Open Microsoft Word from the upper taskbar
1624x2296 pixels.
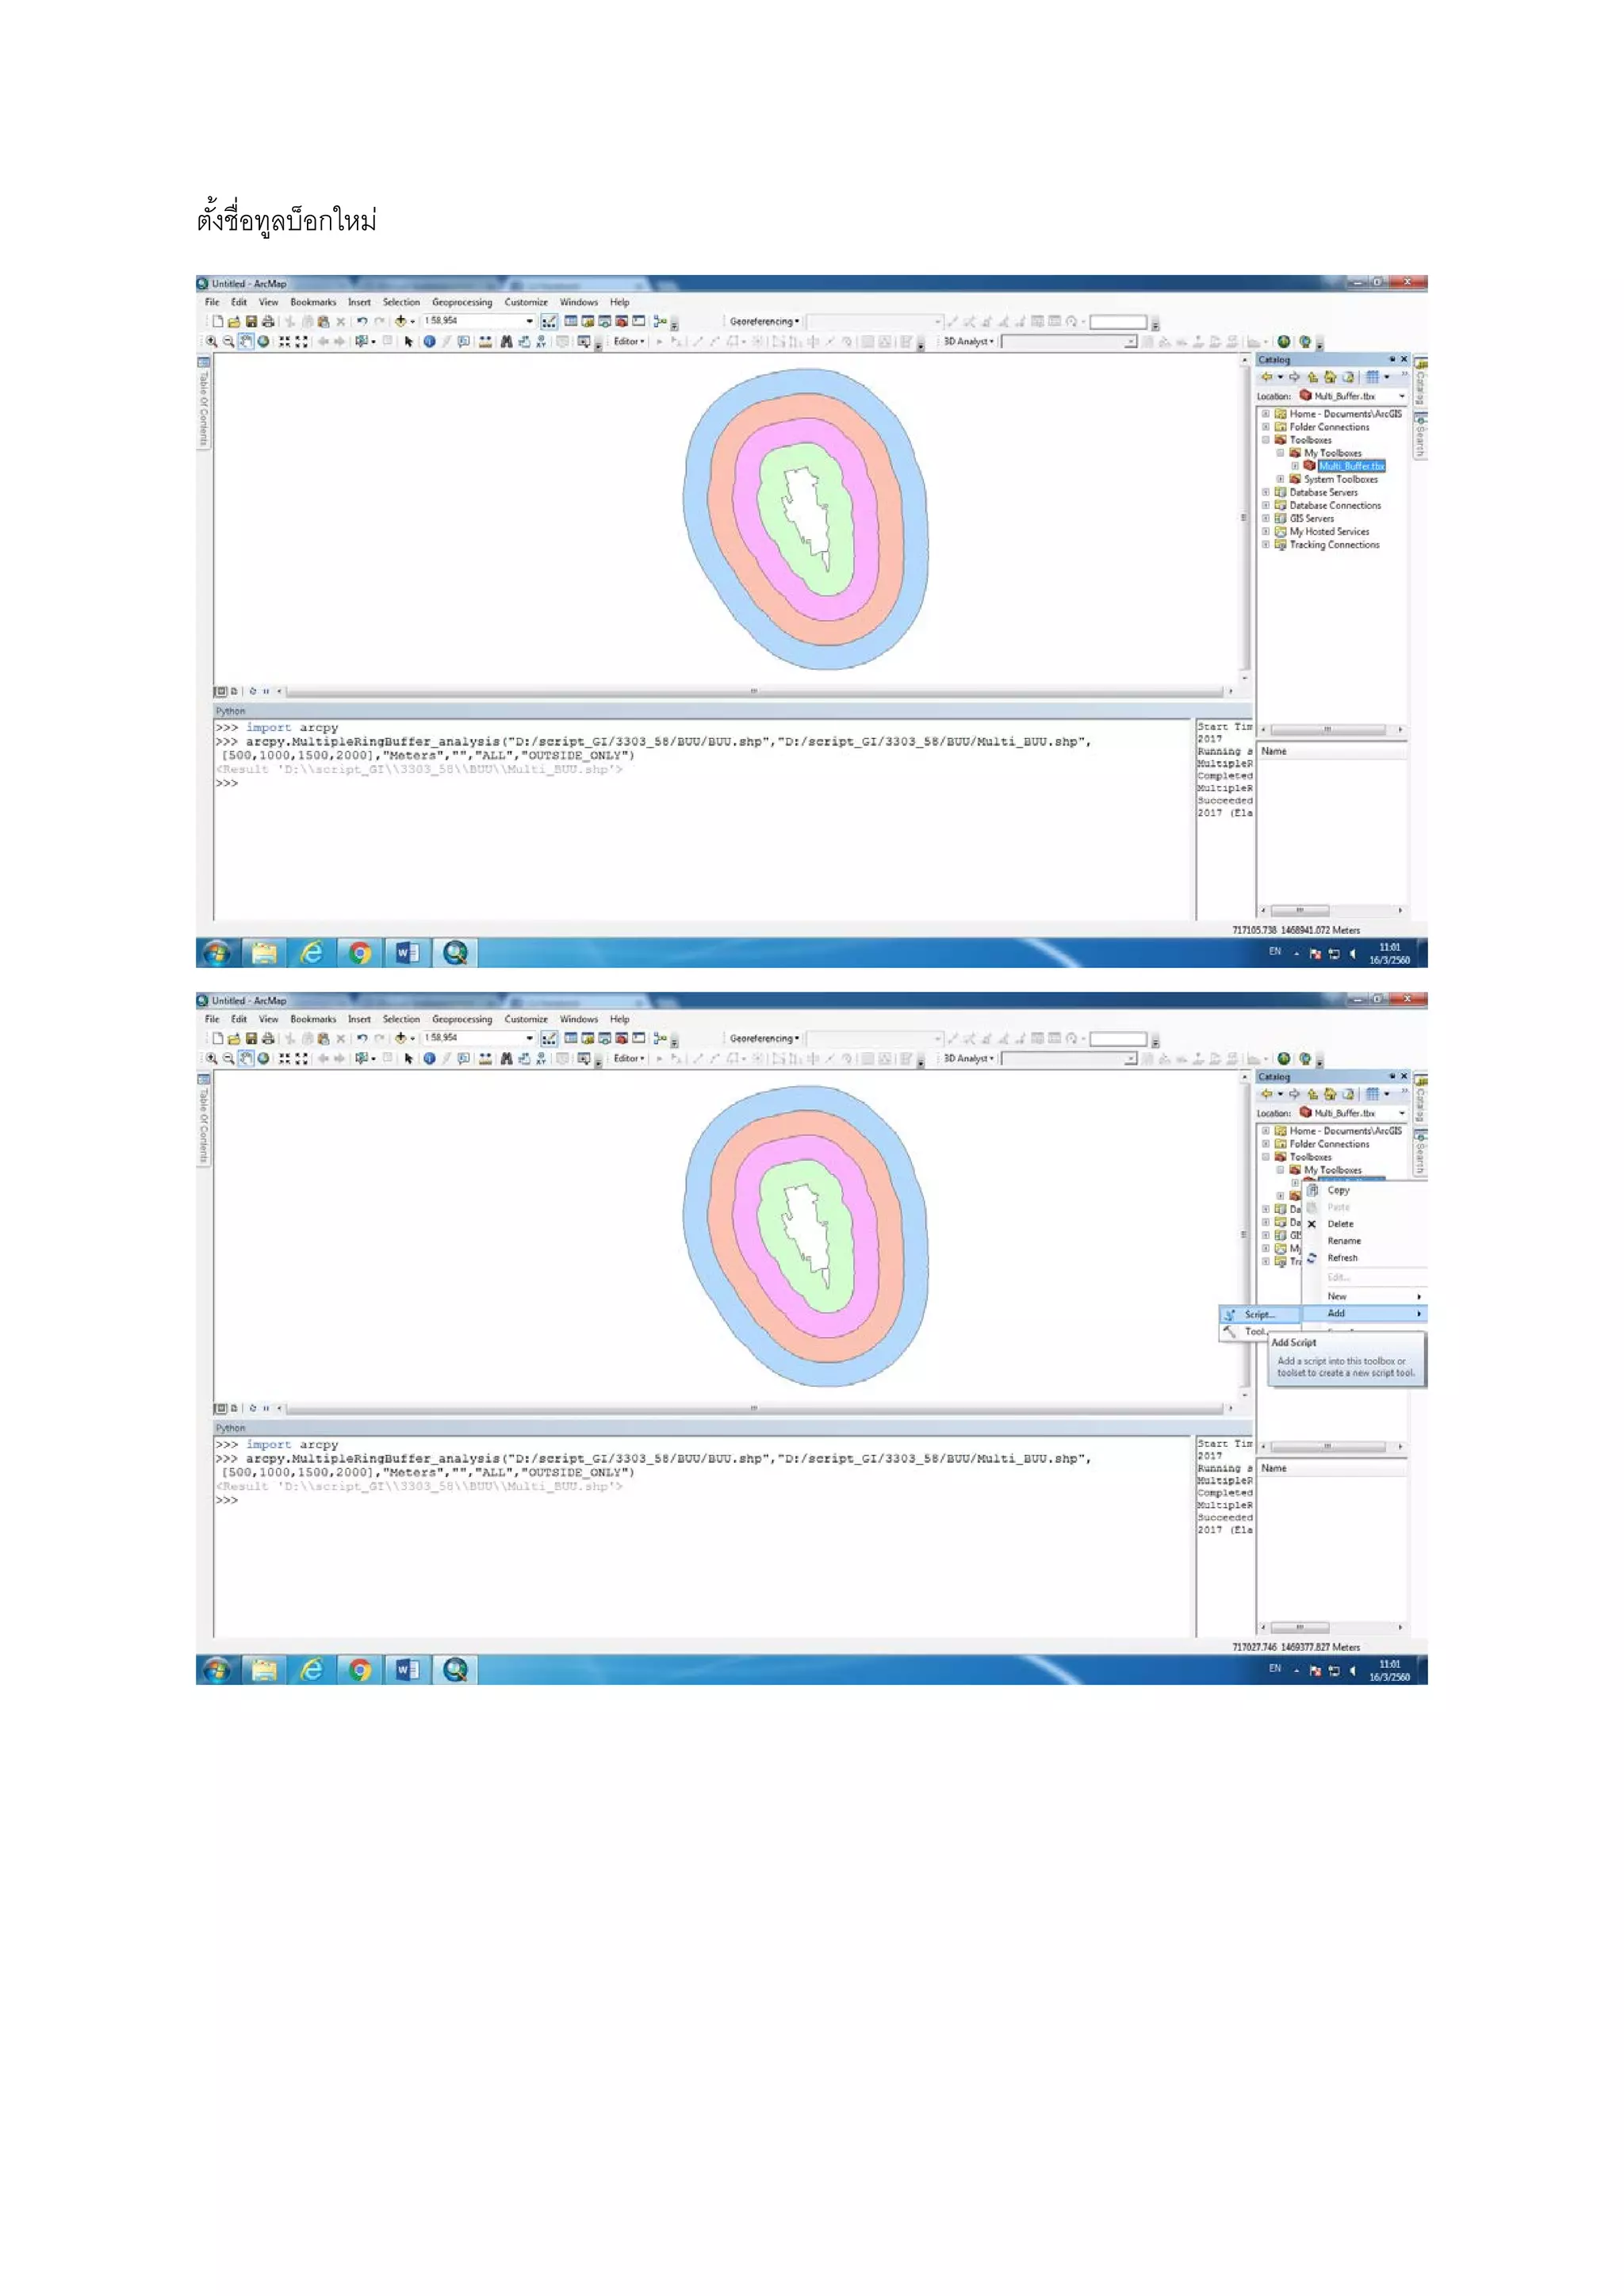coord(407,953)
